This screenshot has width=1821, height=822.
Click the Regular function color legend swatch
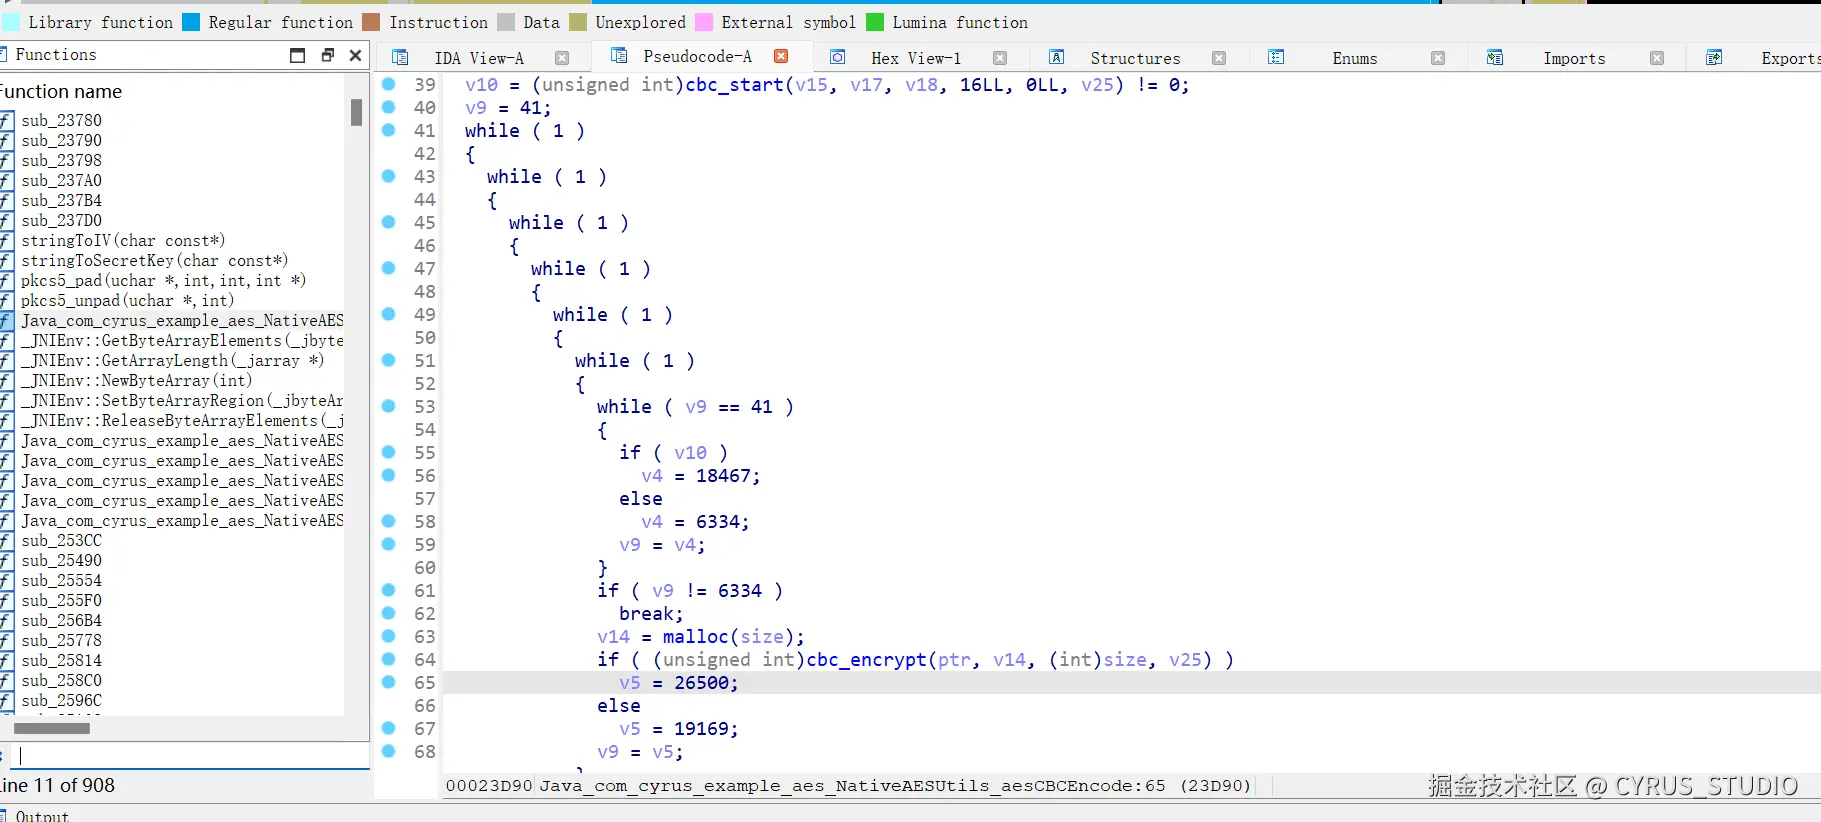[x=191, y=22]
